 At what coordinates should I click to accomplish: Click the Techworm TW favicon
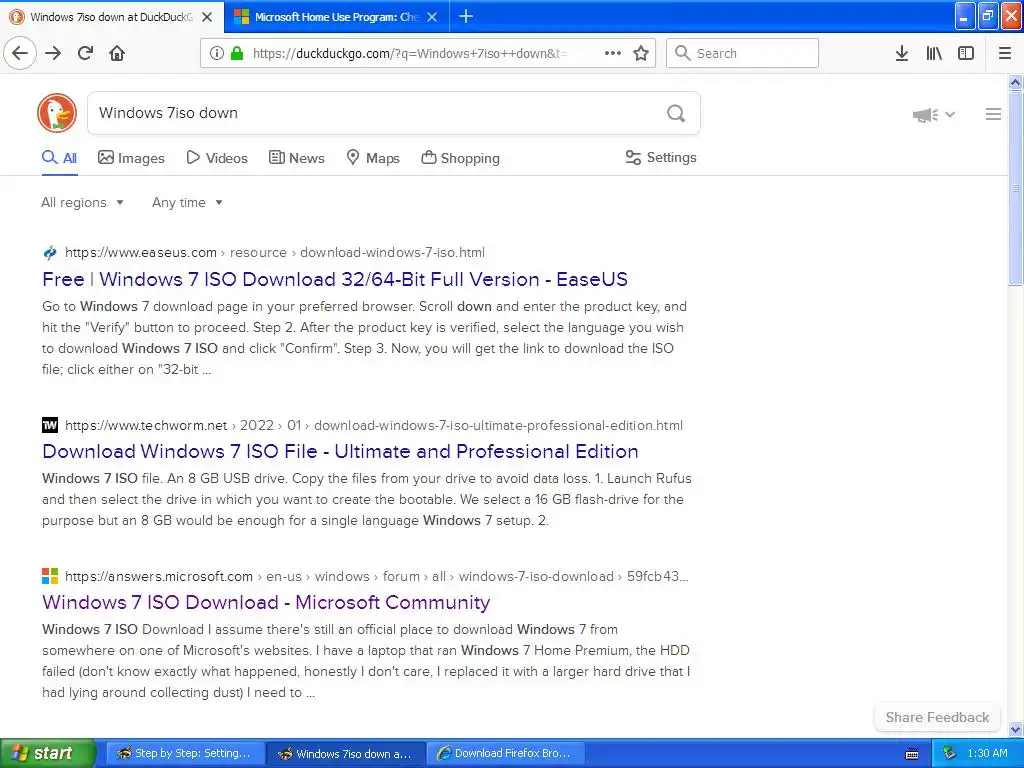pyautogui.click(x=50, y=425)
